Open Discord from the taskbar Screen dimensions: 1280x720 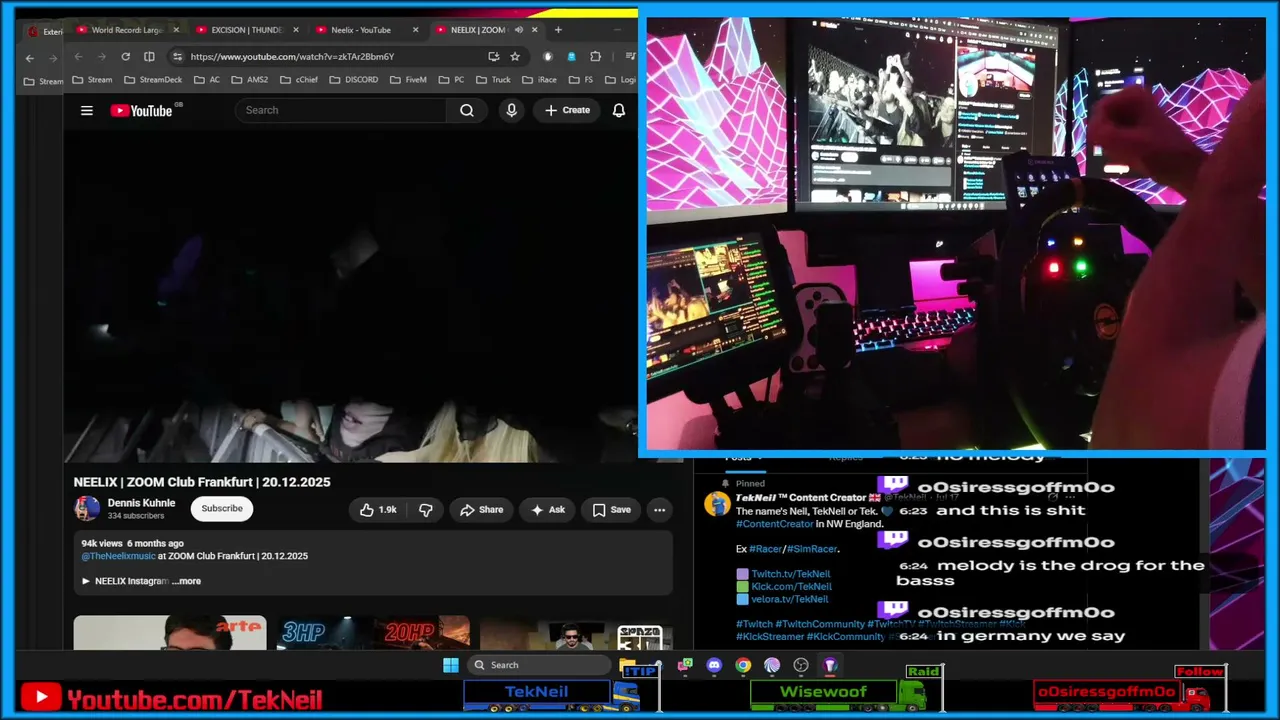[x=714, y=665]
